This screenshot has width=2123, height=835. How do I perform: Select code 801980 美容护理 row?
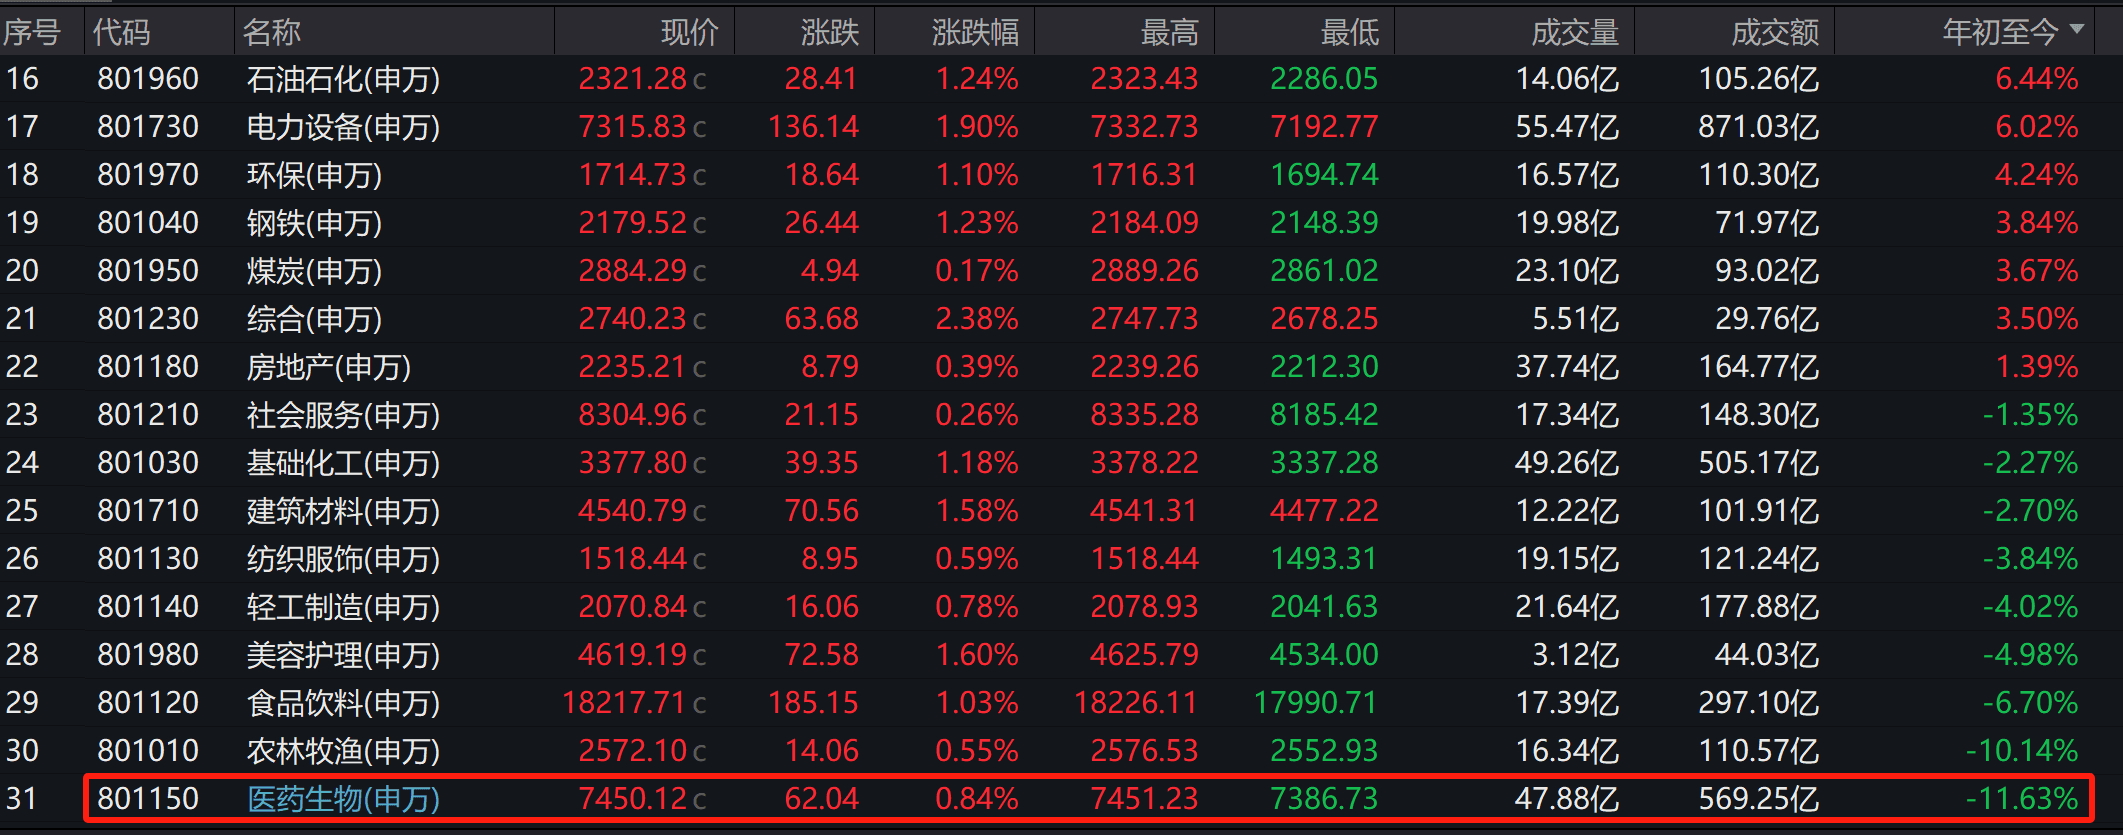pyautogui.click(x=1061, y=655)
